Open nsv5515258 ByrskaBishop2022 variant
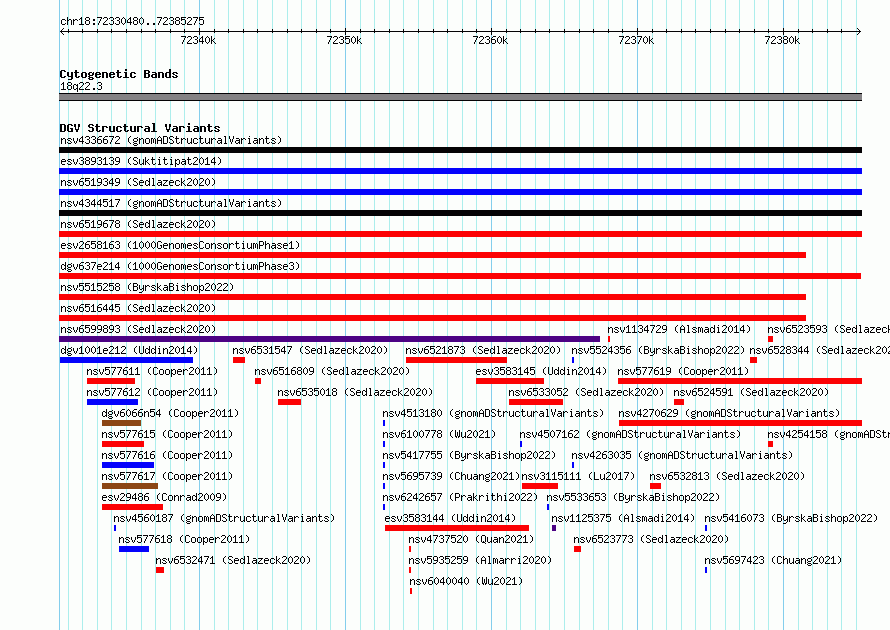The image size is (890, 630). pos(147,287)
